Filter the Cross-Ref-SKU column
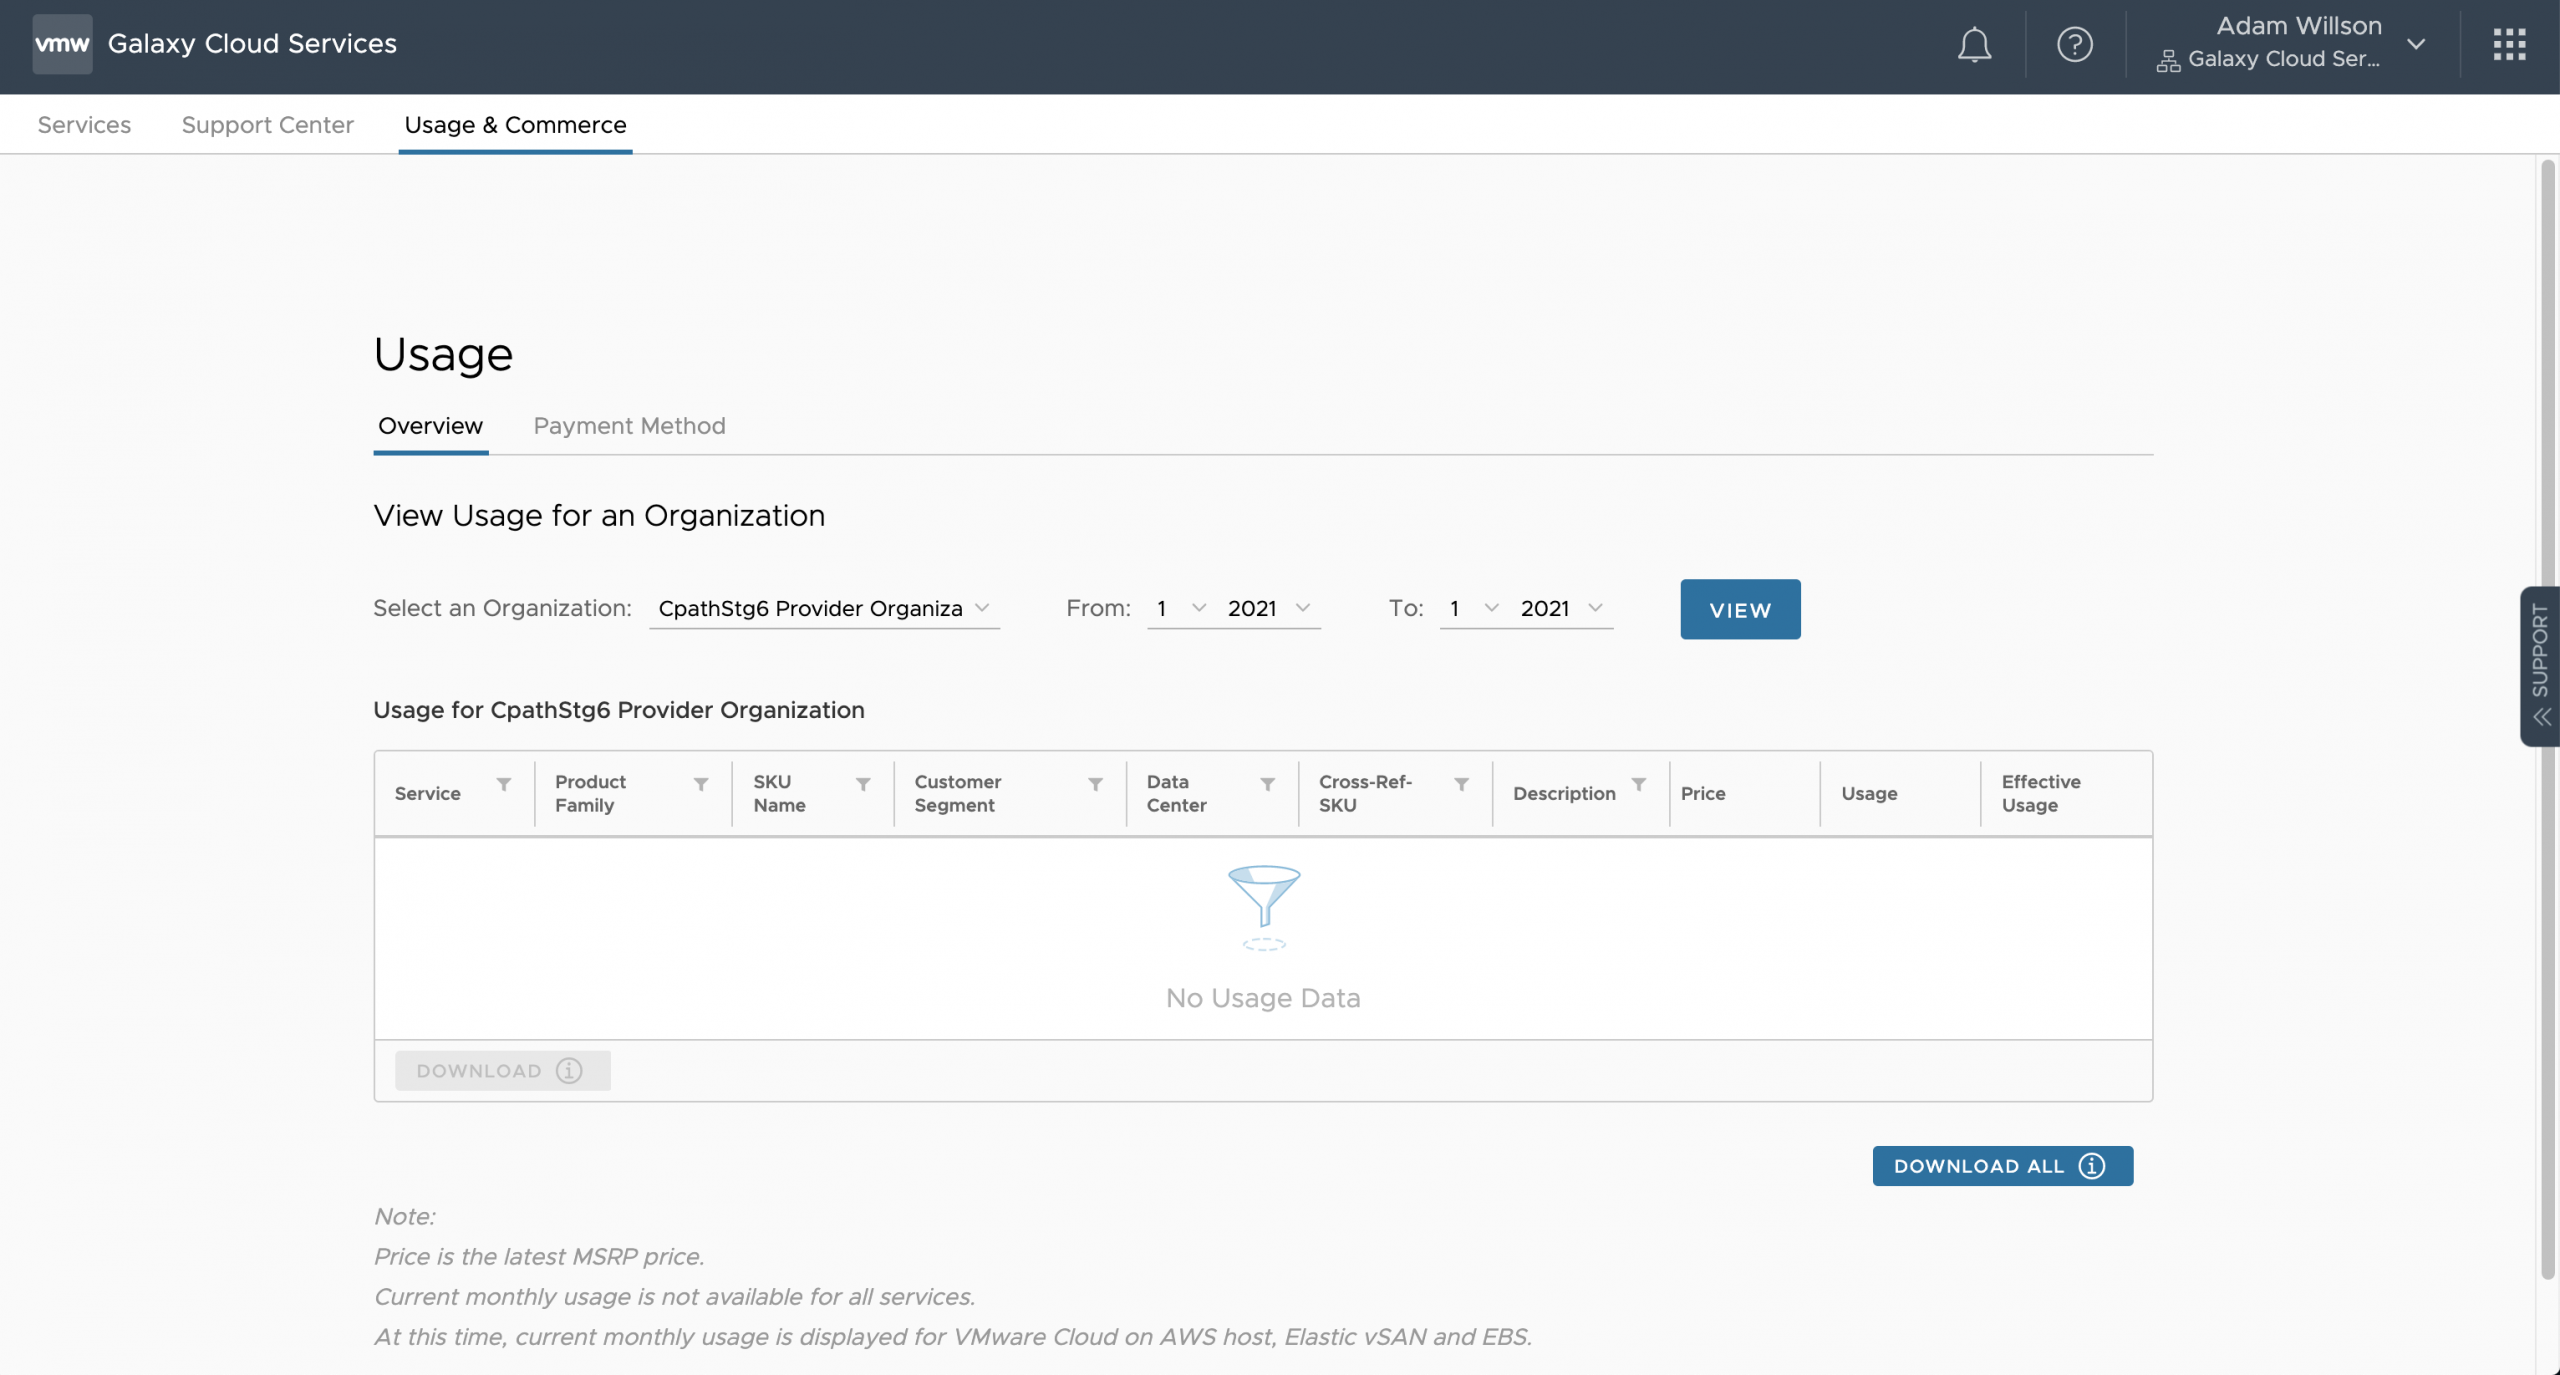 click(x=1461, y=785)
